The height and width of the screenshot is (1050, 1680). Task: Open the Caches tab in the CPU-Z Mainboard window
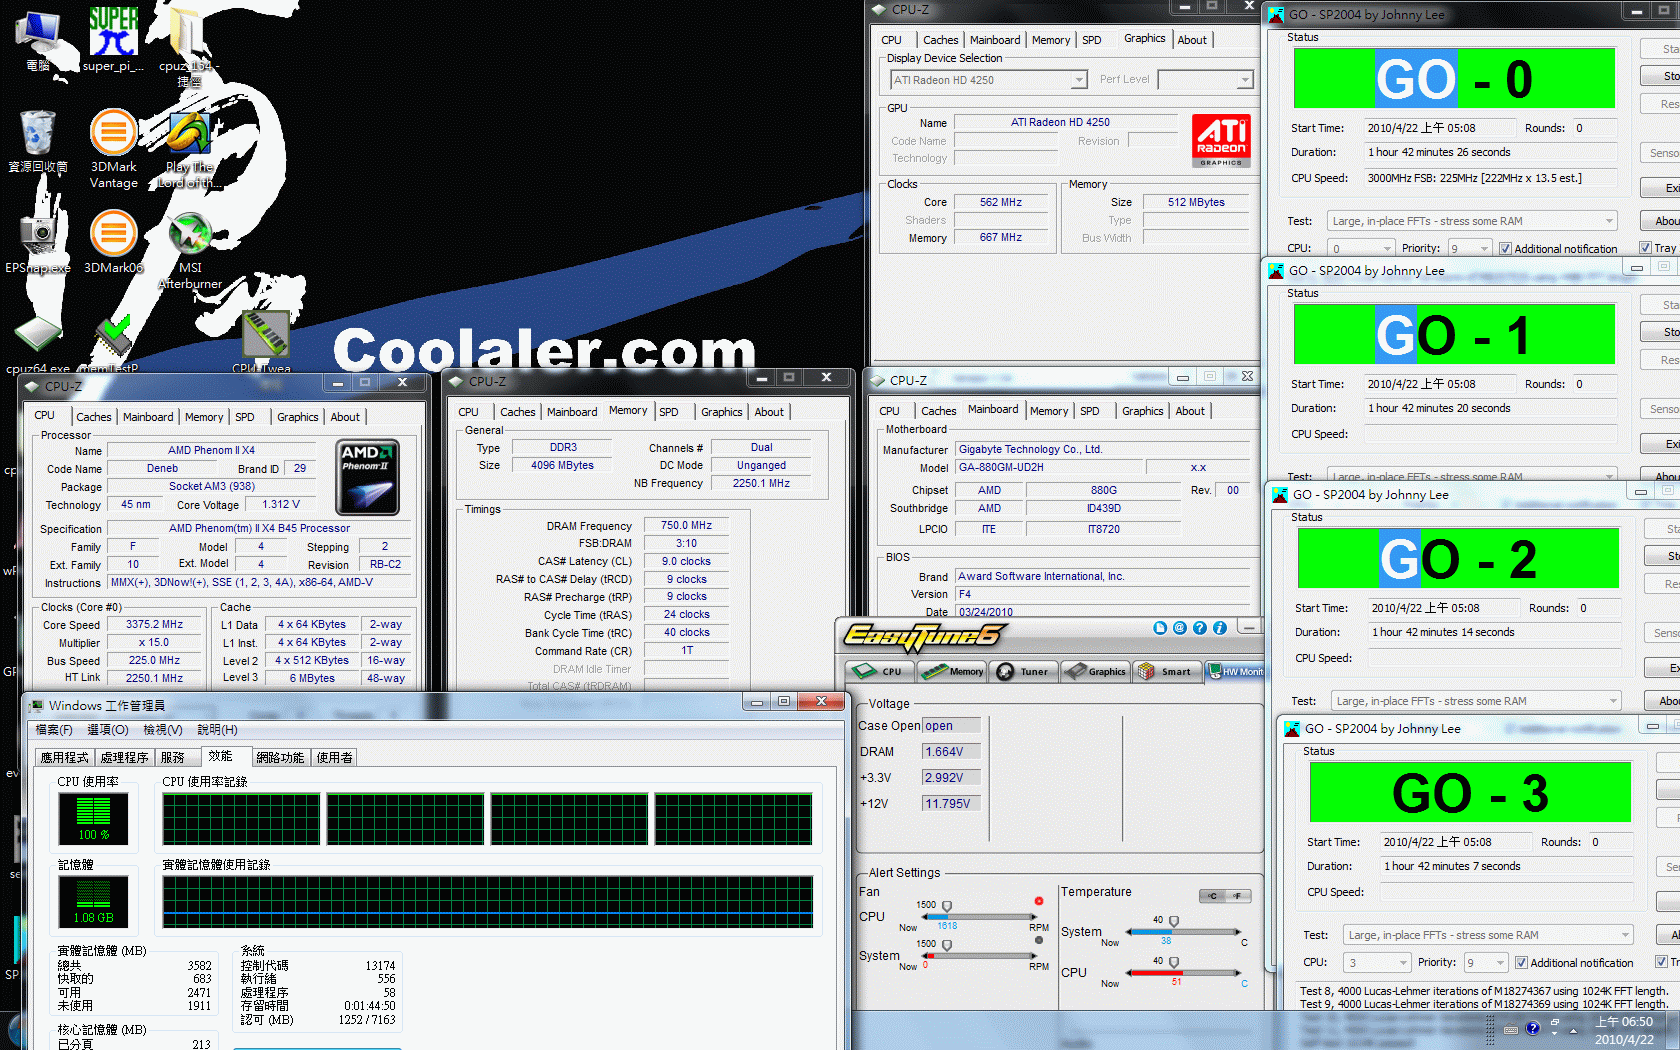point(938,411)
